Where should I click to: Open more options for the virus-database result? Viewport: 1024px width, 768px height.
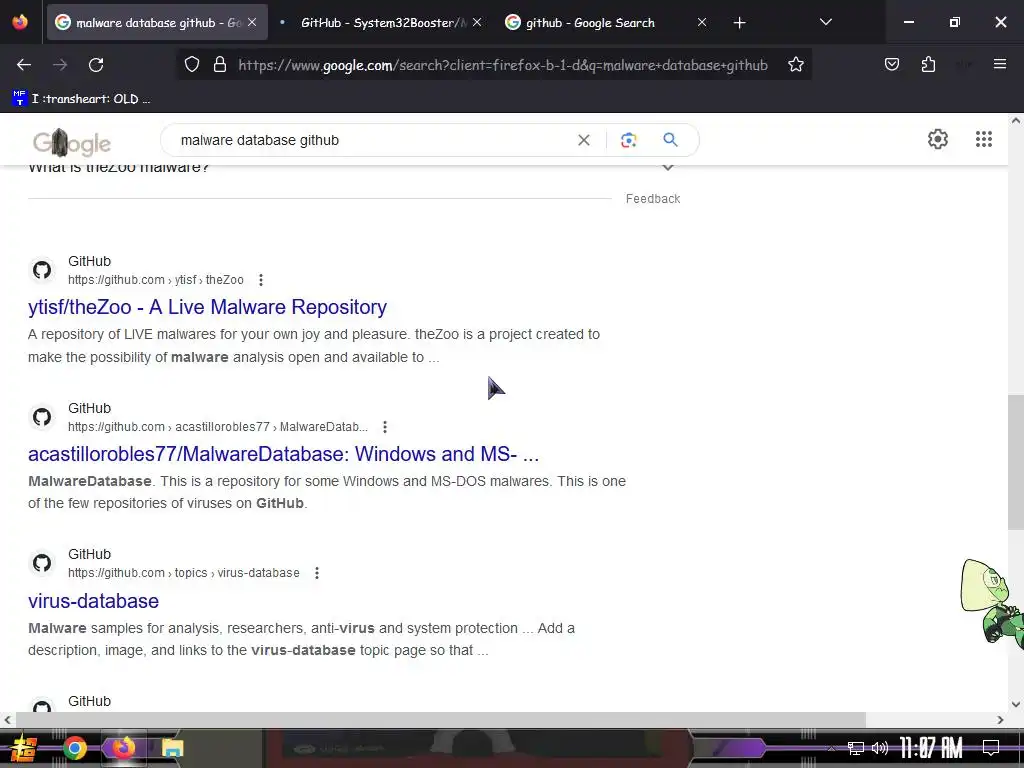coord(317,573)
